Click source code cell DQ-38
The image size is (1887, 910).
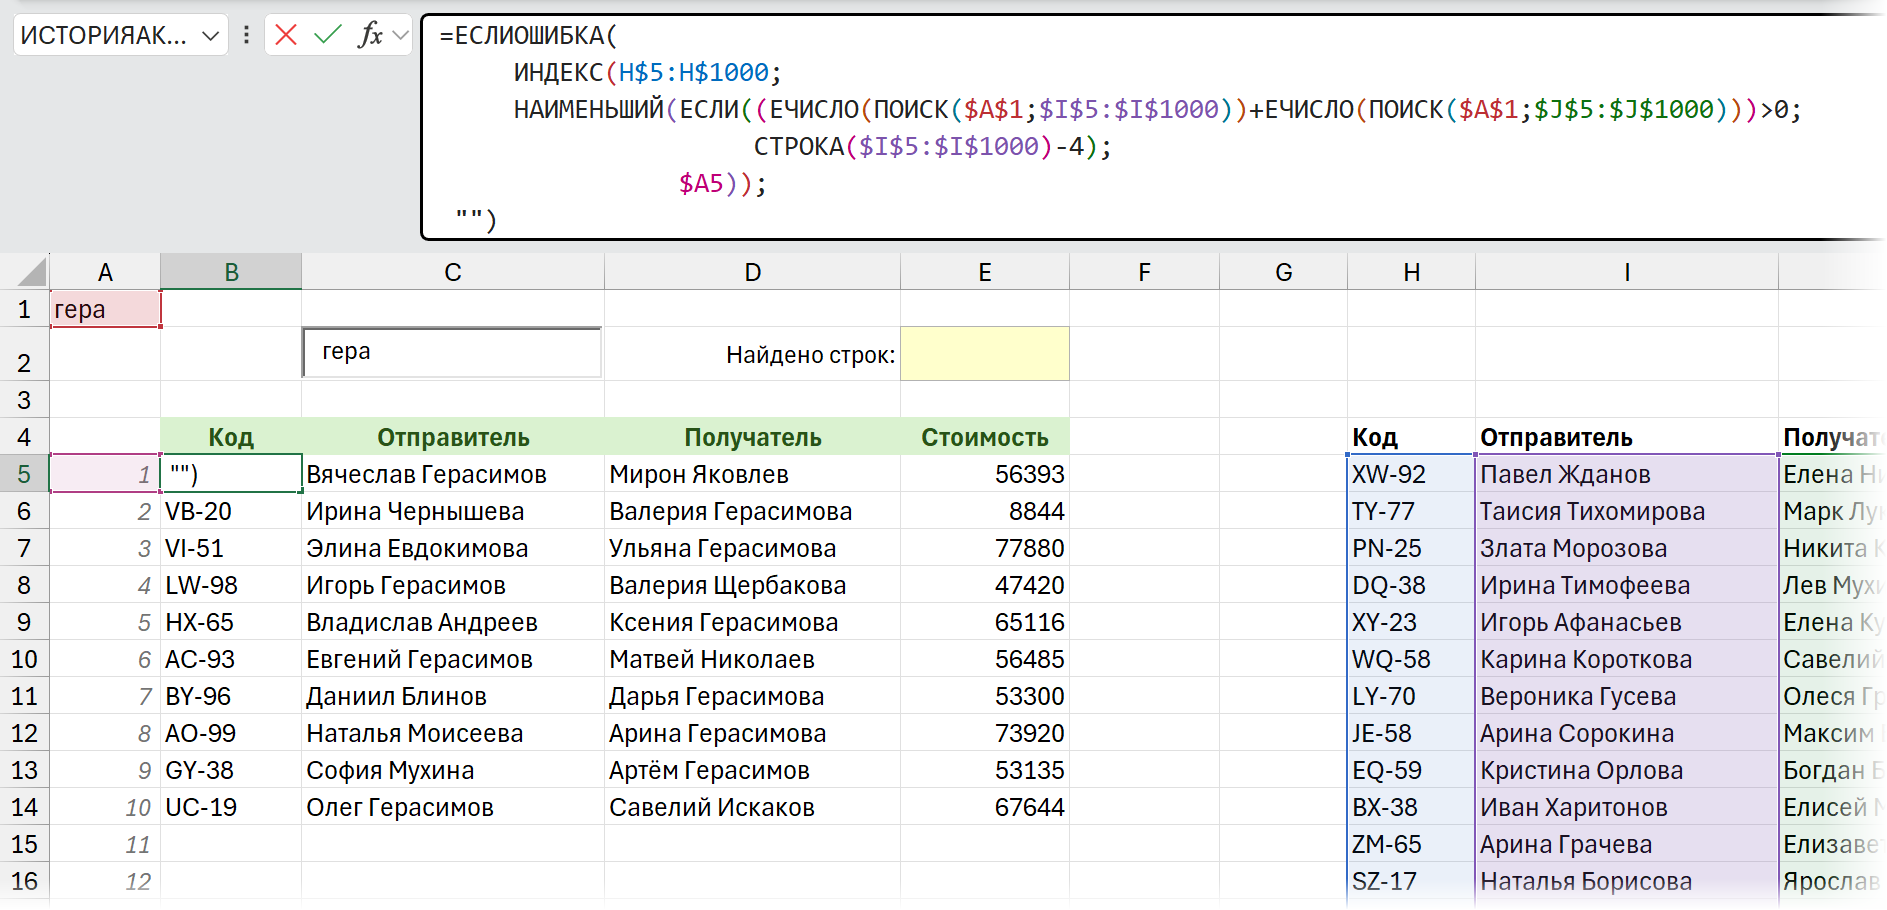pyautogui.click(x=1411, y=585)
